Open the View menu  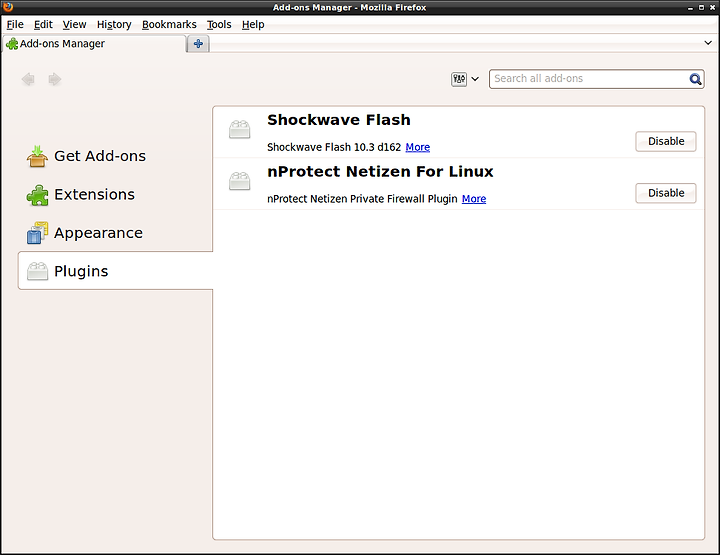click(74, 24)
